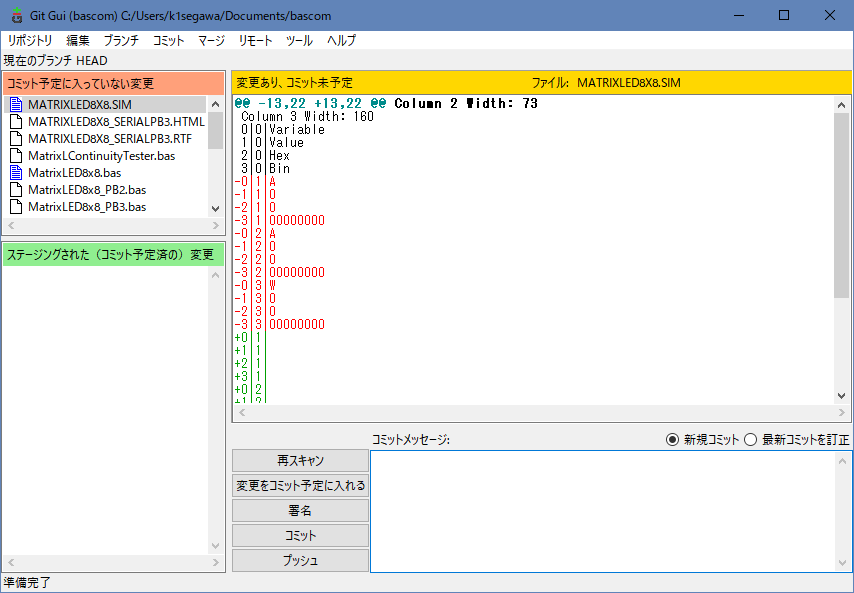Click the diff line '2|0|Hex'

pos(265,156)
